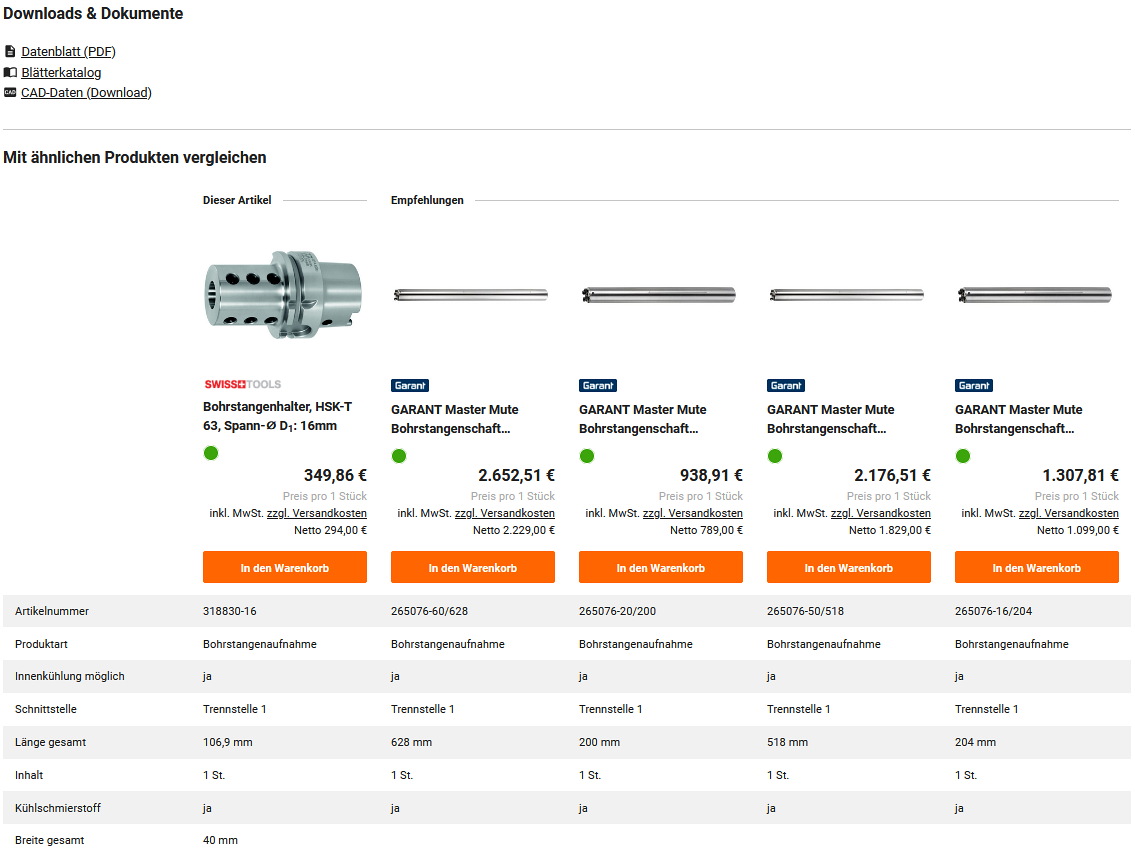Open the GARANT Master Mute title priced 938,91 €
Screen dimensions: 1135x858
(643, 419)
